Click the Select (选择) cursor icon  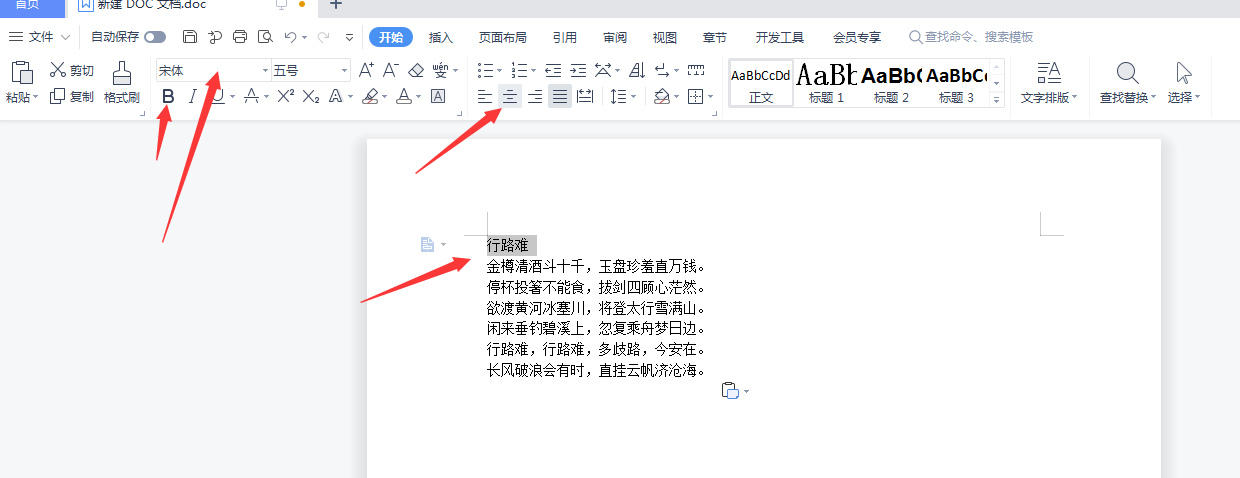coord(1184,73)
